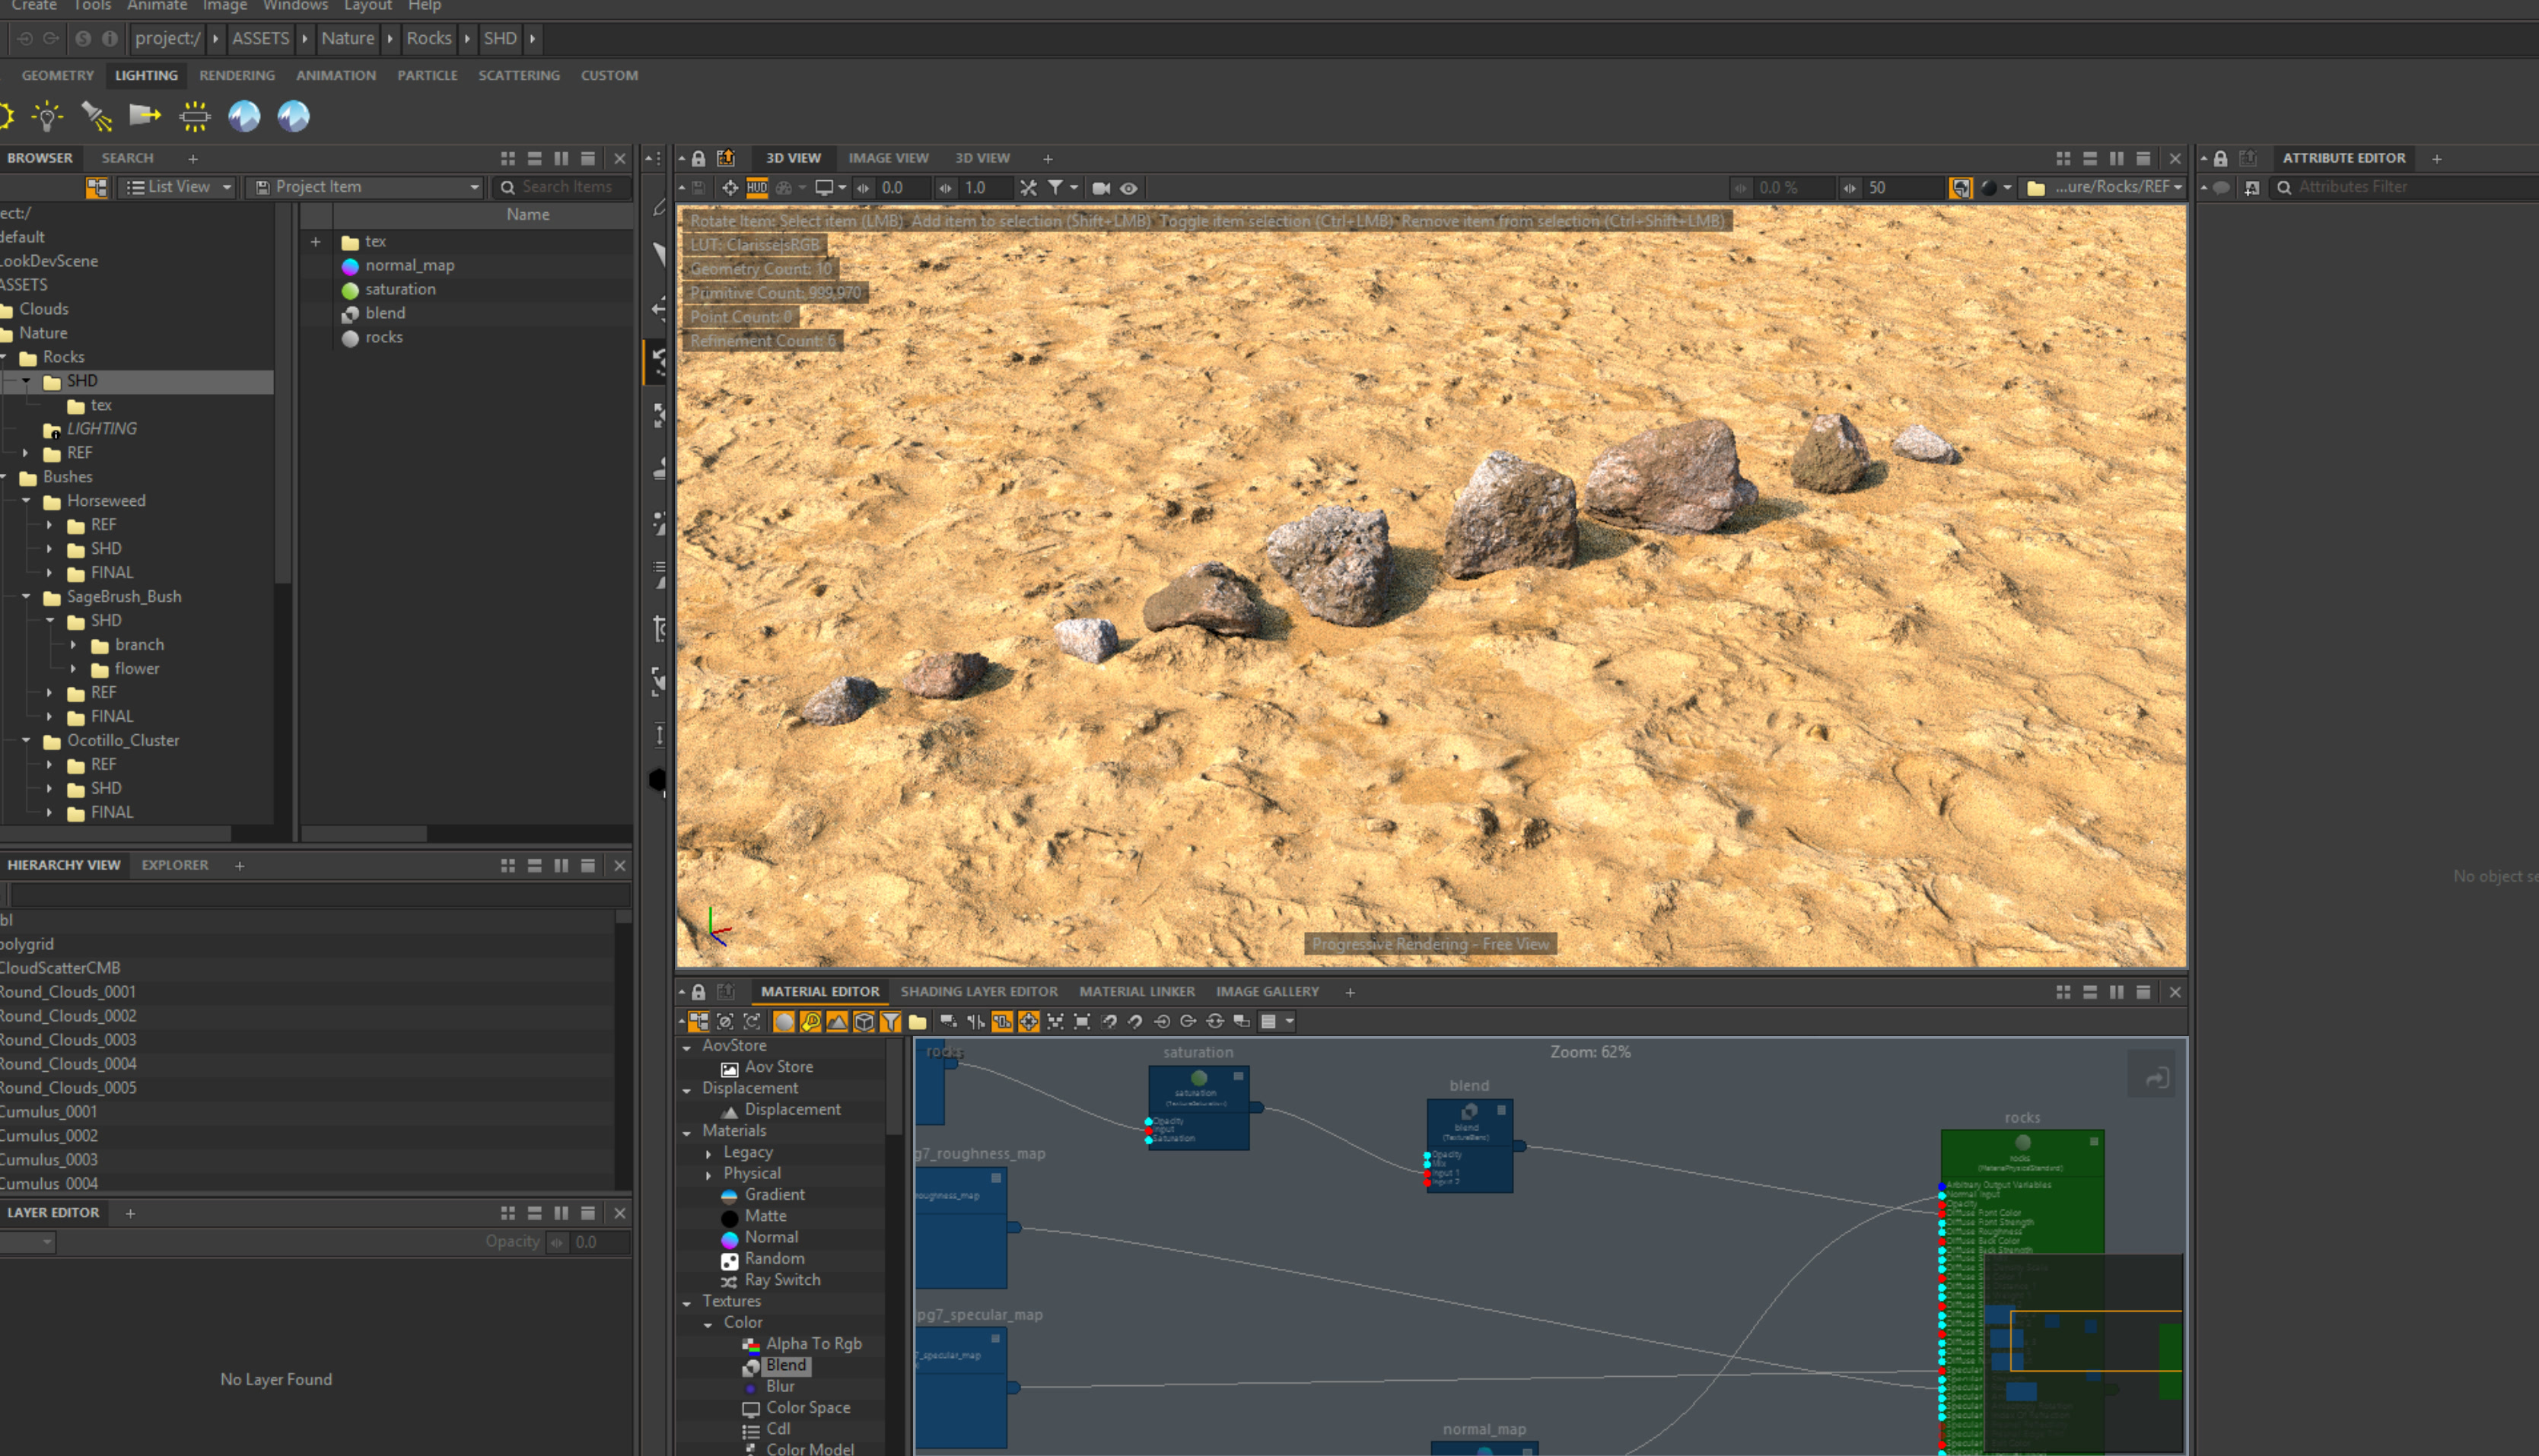Create a point light from the lighting shelf

click(x=46, y=116)
